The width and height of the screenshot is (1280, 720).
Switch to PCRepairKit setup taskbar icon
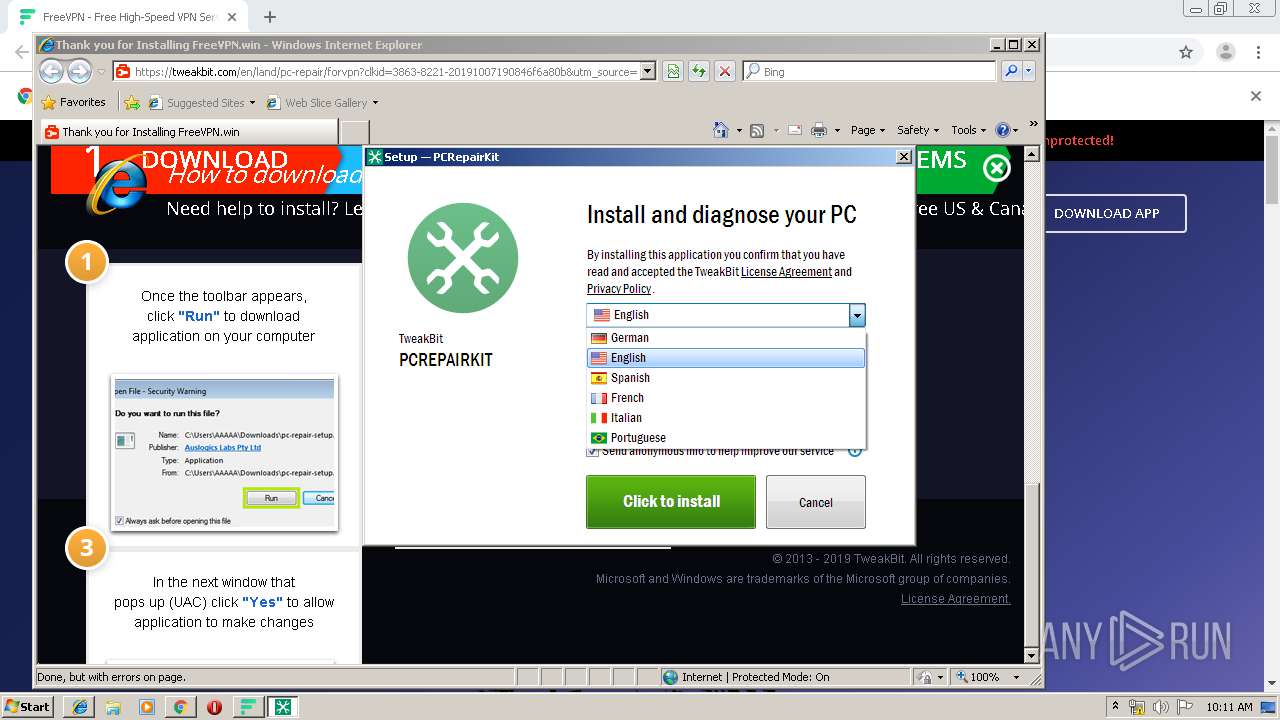click(x=283, y=707)
